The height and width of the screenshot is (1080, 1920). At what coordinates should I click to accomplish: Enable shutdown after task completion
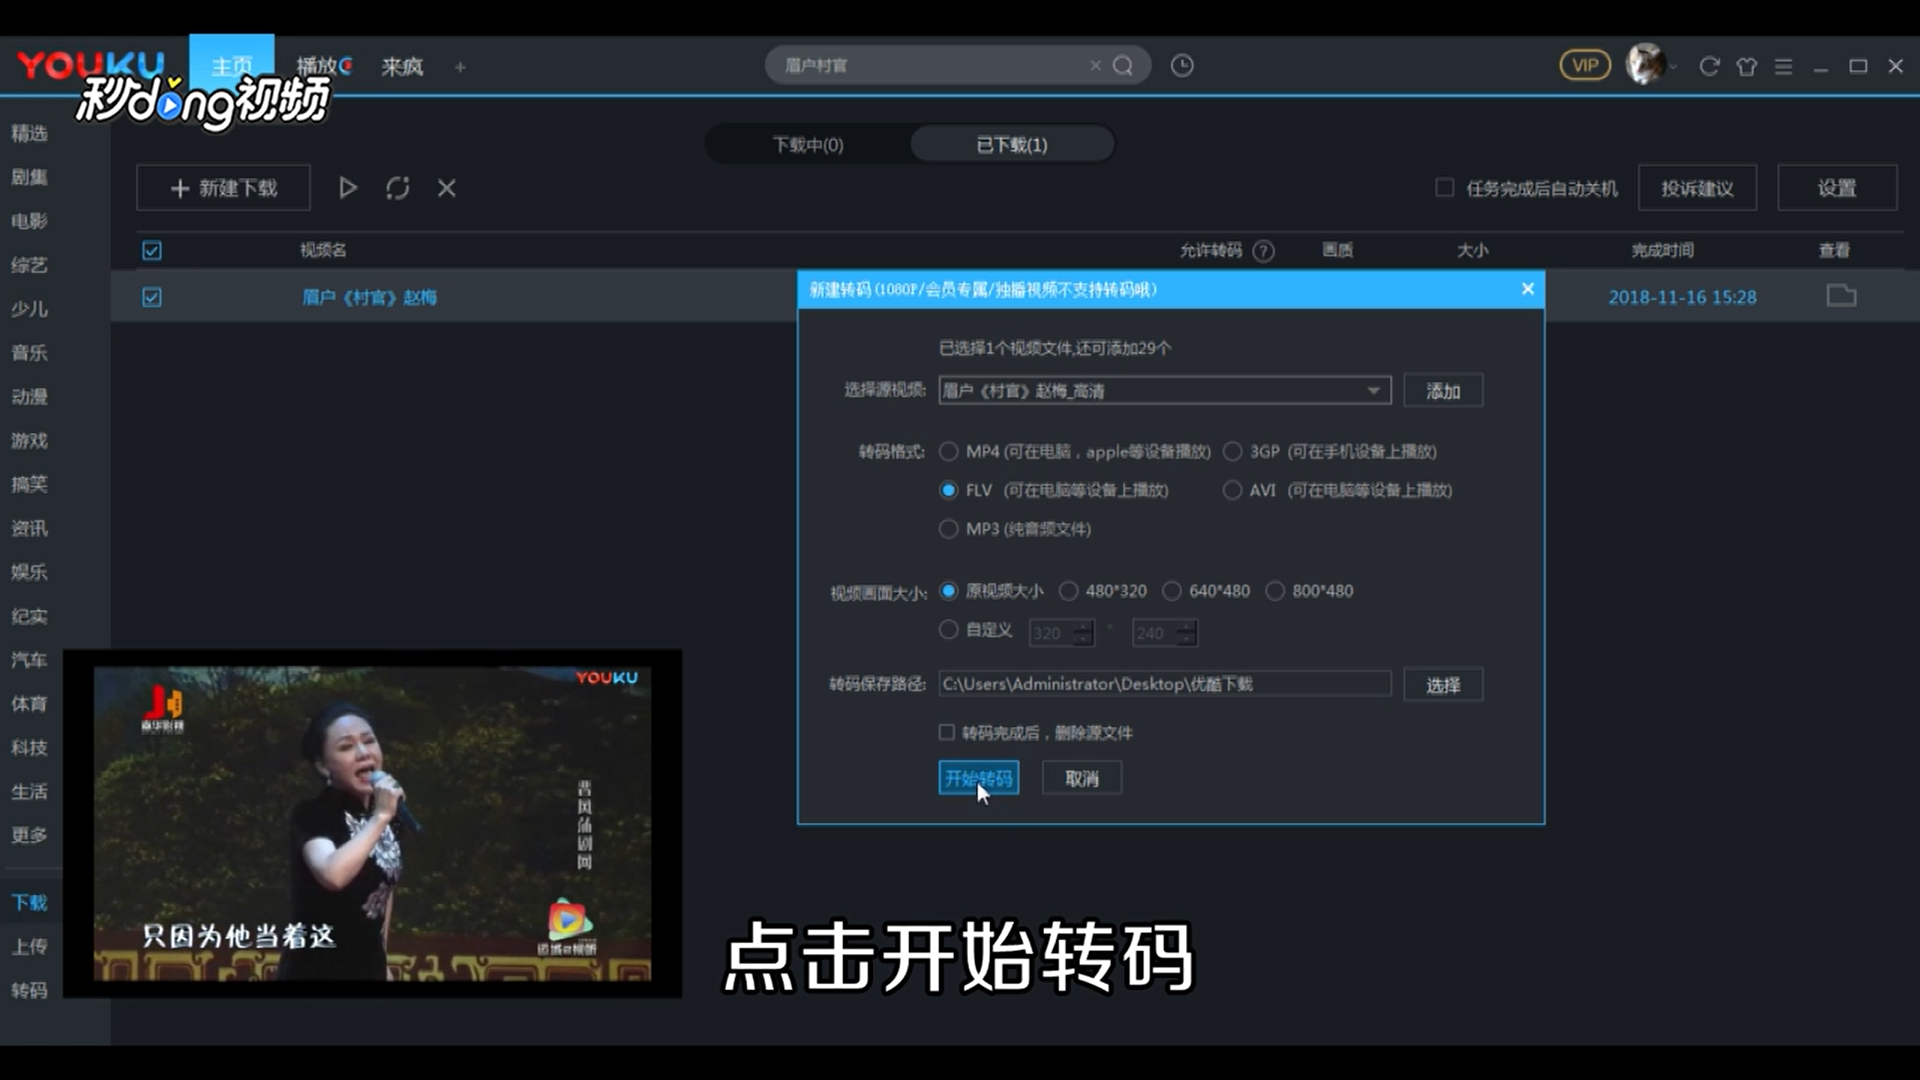[1444, 187]
